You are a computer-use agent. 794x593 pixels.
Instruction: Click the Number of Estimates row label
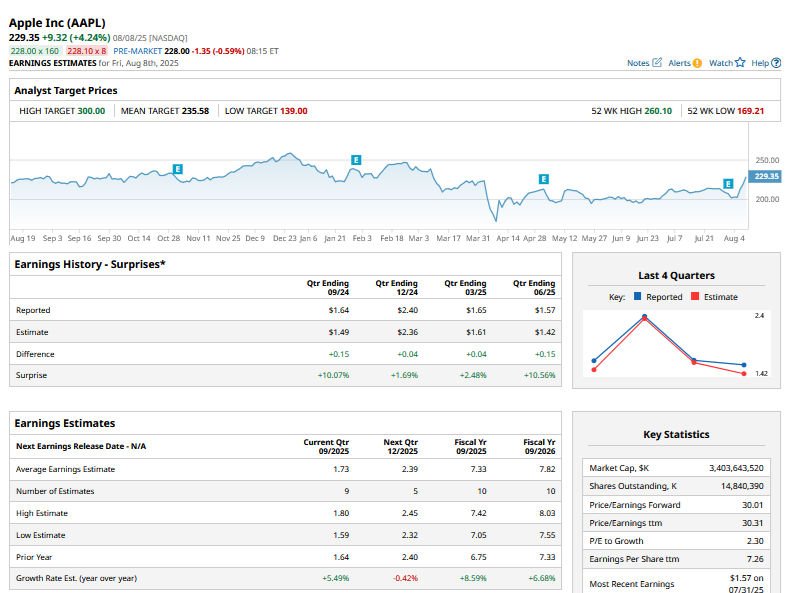(x=55, y=491)
